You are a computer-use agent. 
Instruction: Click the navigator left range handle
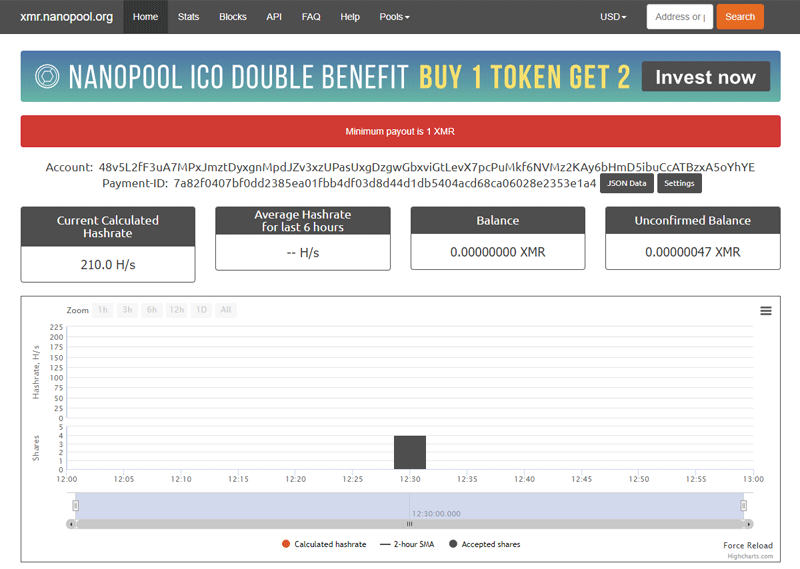tap(76, 506)
